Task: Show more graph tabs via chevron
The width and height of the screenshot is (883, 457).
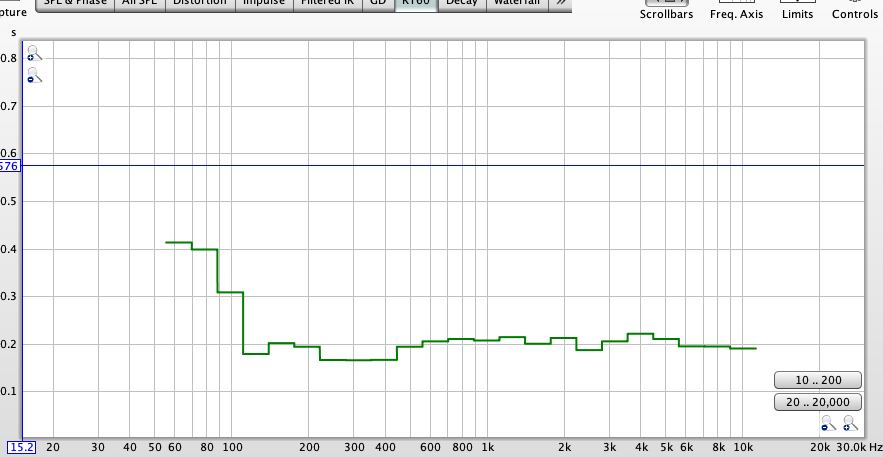Action: point(561,3)
